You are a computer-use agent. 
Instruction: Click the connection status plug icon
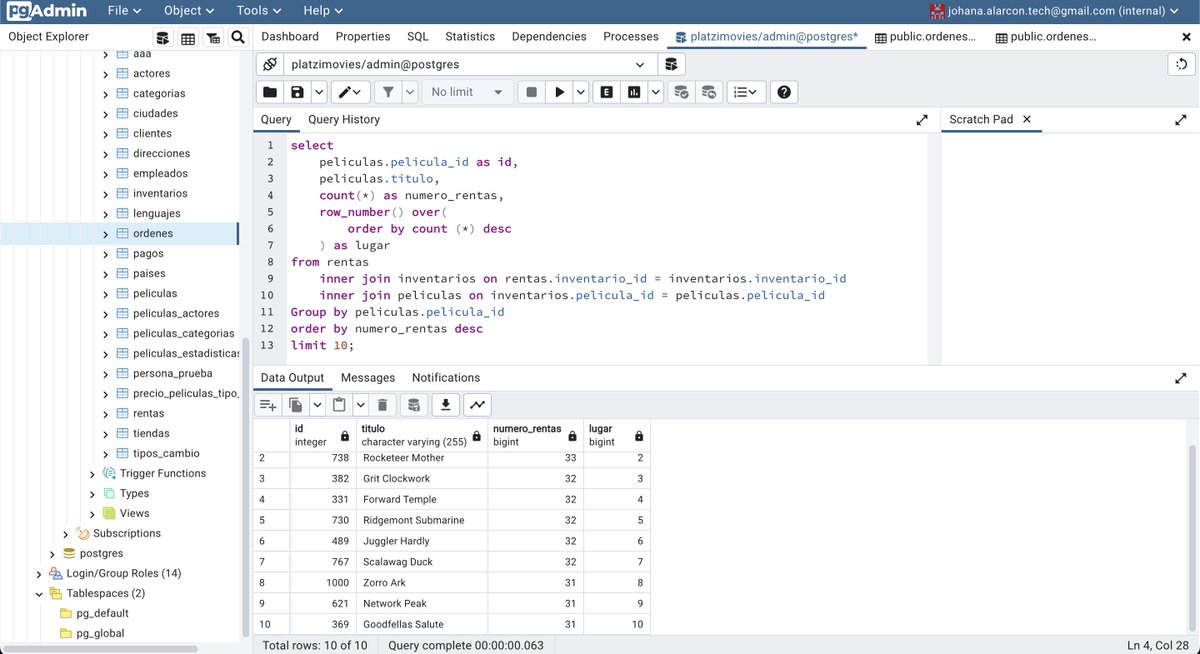click(x=269, y=64)
